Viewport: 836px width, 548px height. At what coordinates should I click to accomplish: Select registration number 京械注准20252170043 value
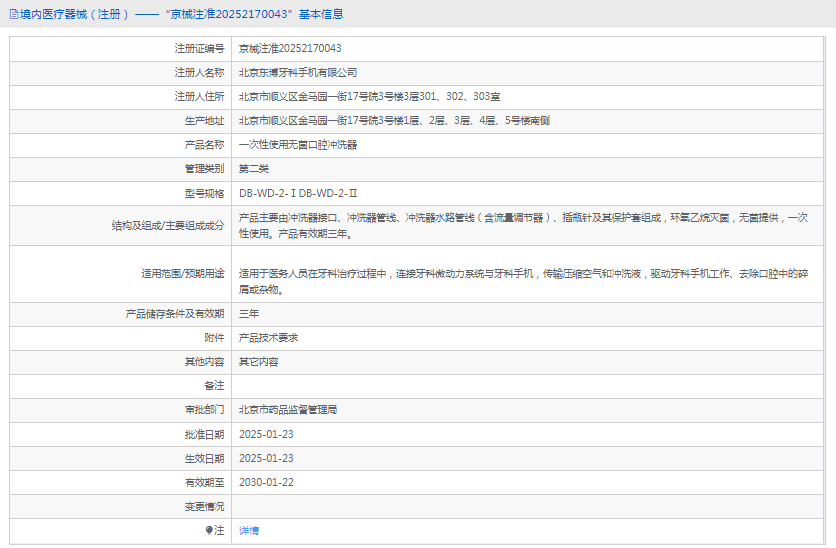coord(290,48)
